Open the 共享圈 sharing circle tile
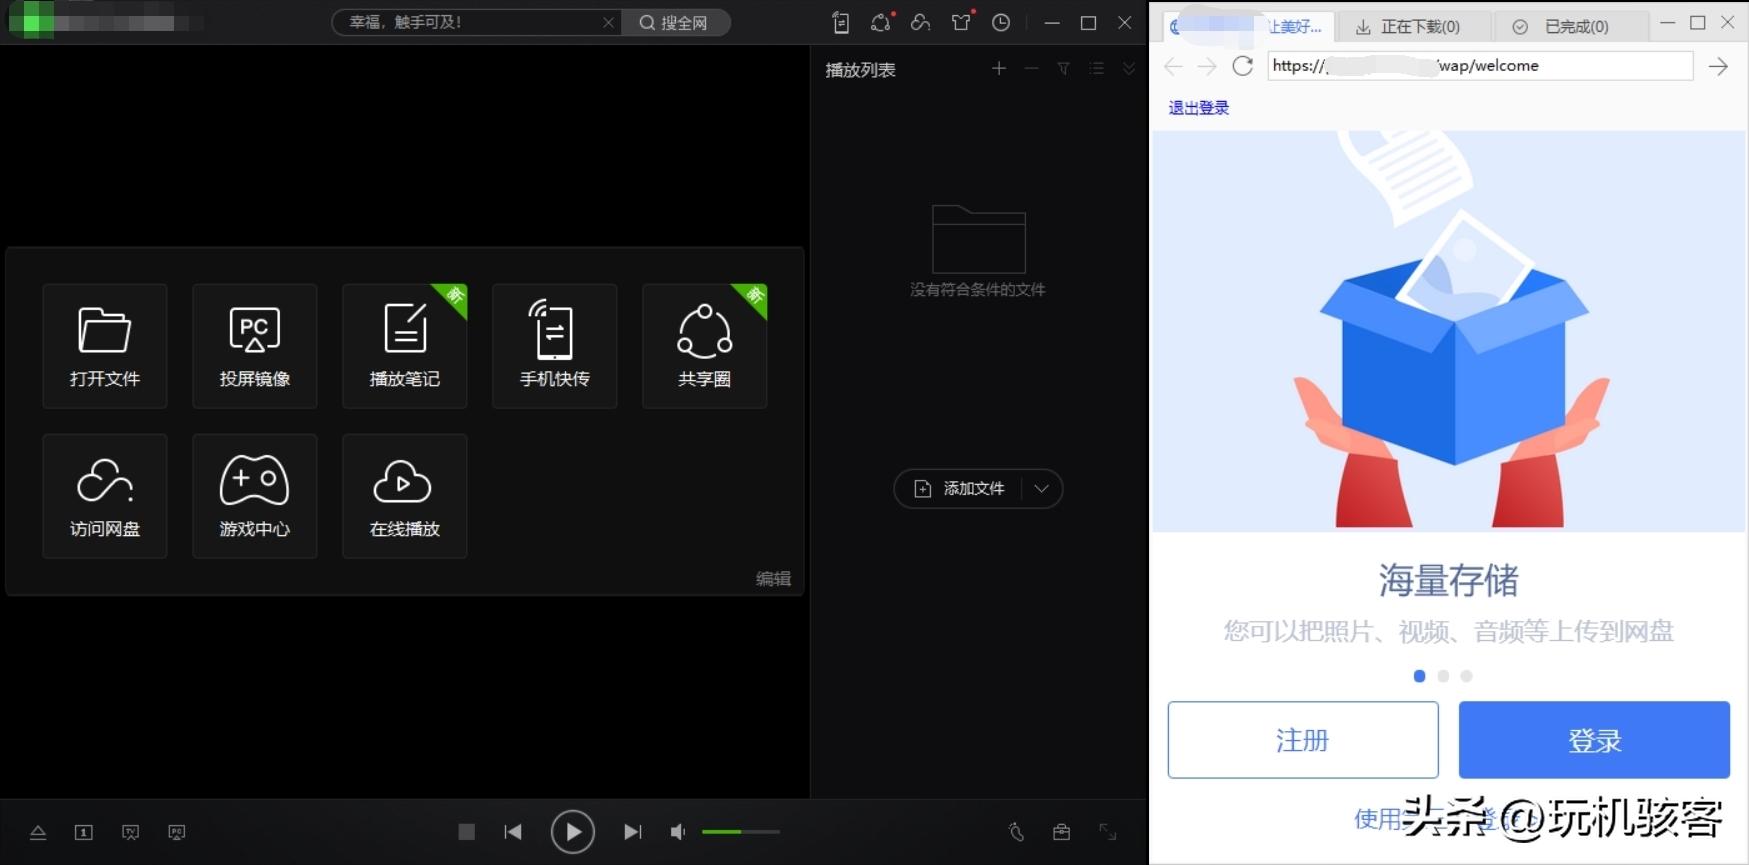The height and width of the screenshot is (865, 1749). [705, 346]
